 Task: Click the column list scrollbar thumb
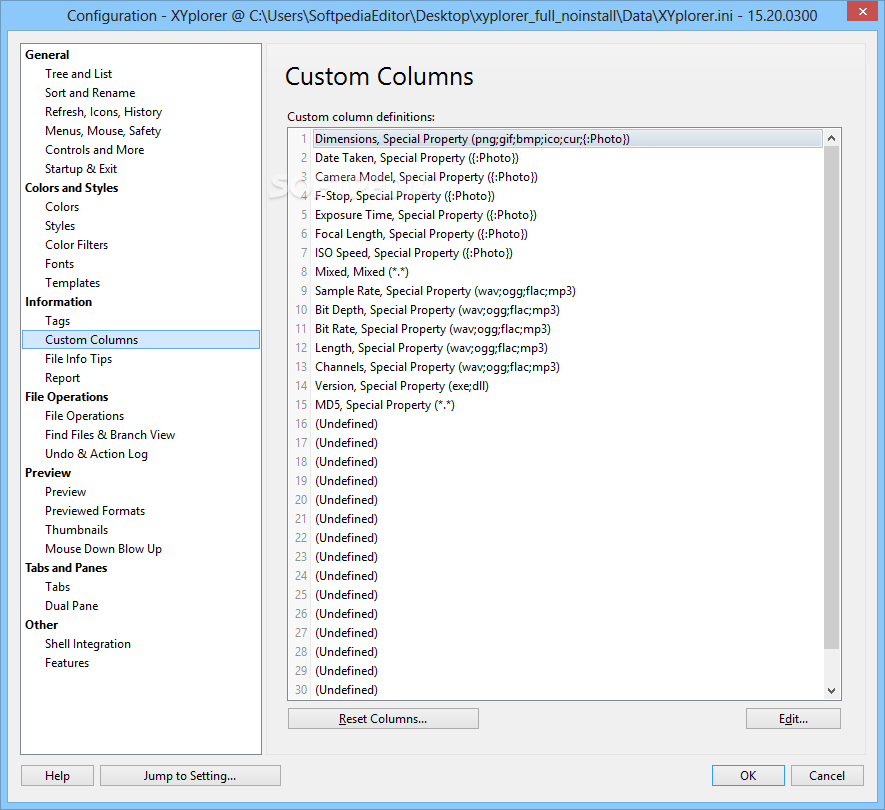coord(831,397)
